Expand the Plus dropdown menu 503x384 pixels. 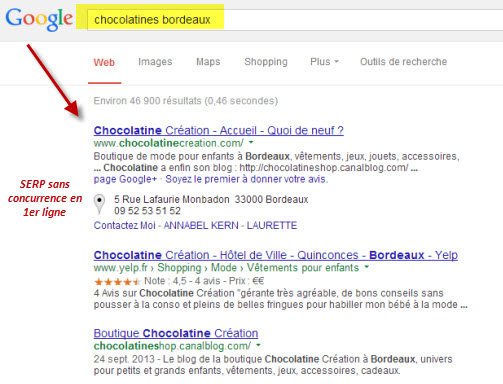pyautogui.click(x=324, y=62)
